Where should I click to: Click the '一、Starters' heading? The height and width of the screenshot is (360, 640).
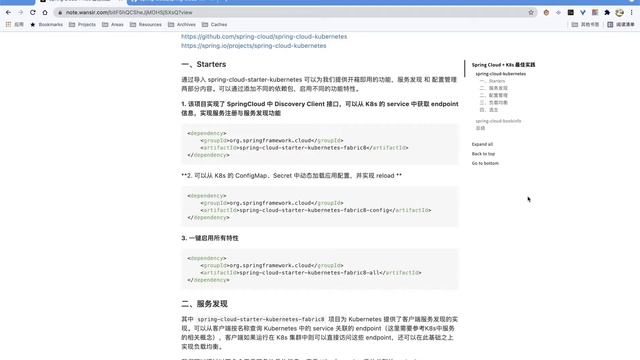click(203, 64)
